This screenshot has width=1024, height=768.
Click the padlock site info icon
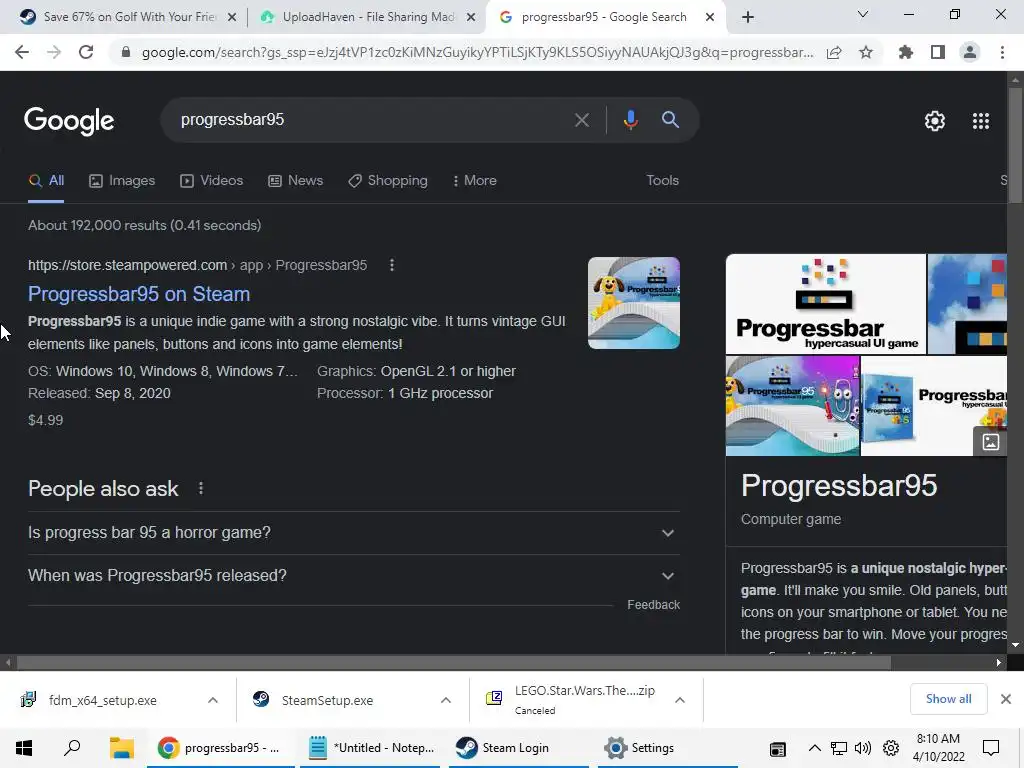coord(126,52)
